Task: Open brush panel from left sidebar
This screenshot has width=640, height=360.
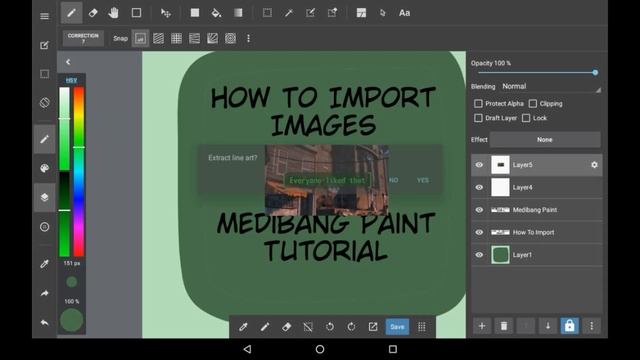Action: point(44,139)
